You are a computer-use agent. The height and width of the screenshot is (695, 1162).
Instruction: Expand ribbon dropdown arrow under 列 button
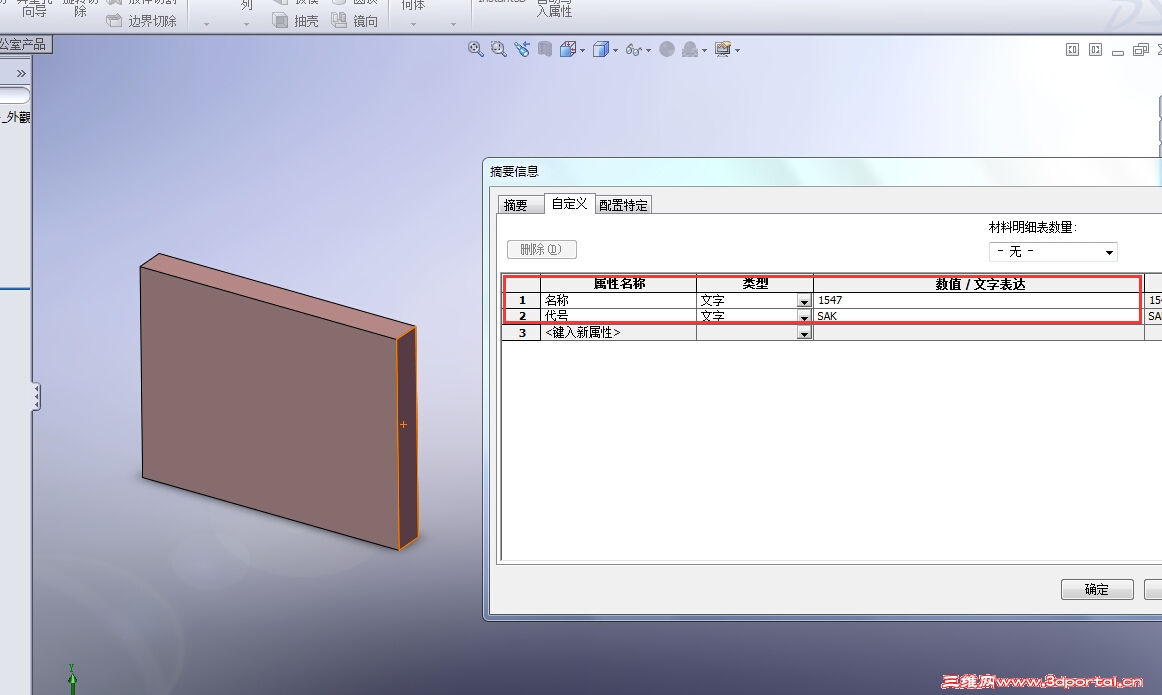[x=247, y=24]
